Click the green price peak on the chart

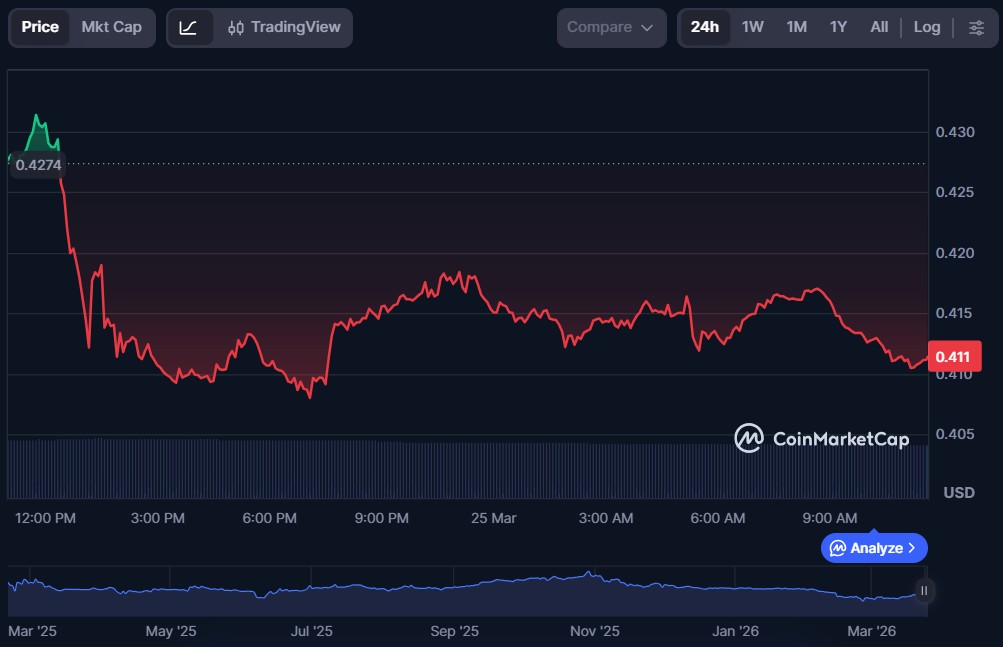[x=37, y=117]
